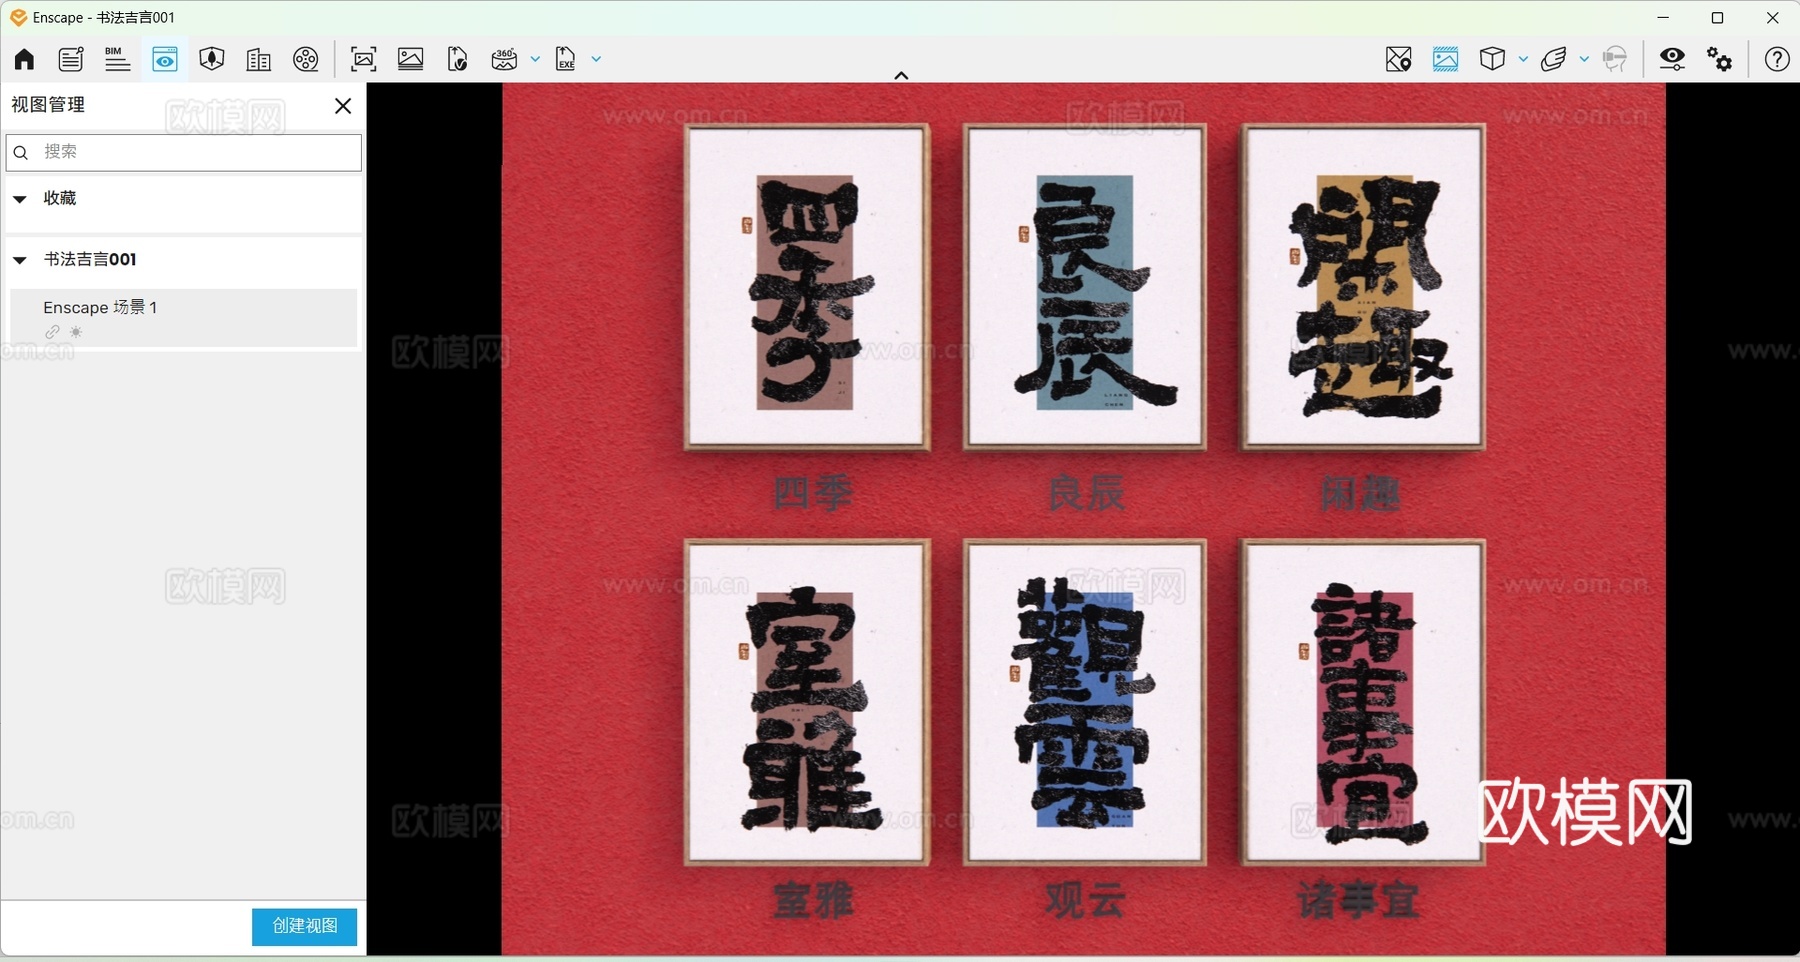
Task: Open the 360 panorama dropdown arrow
Action: [x=535, y=59]
